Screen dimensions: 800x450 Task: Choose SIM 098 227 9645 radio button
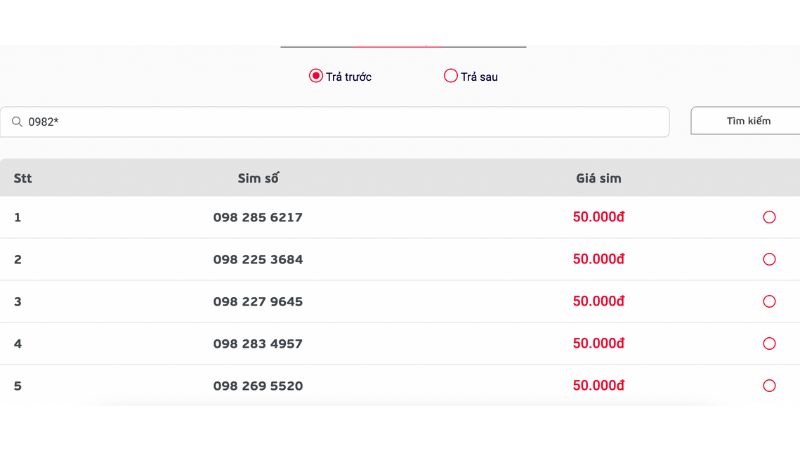tap(769, 301)
